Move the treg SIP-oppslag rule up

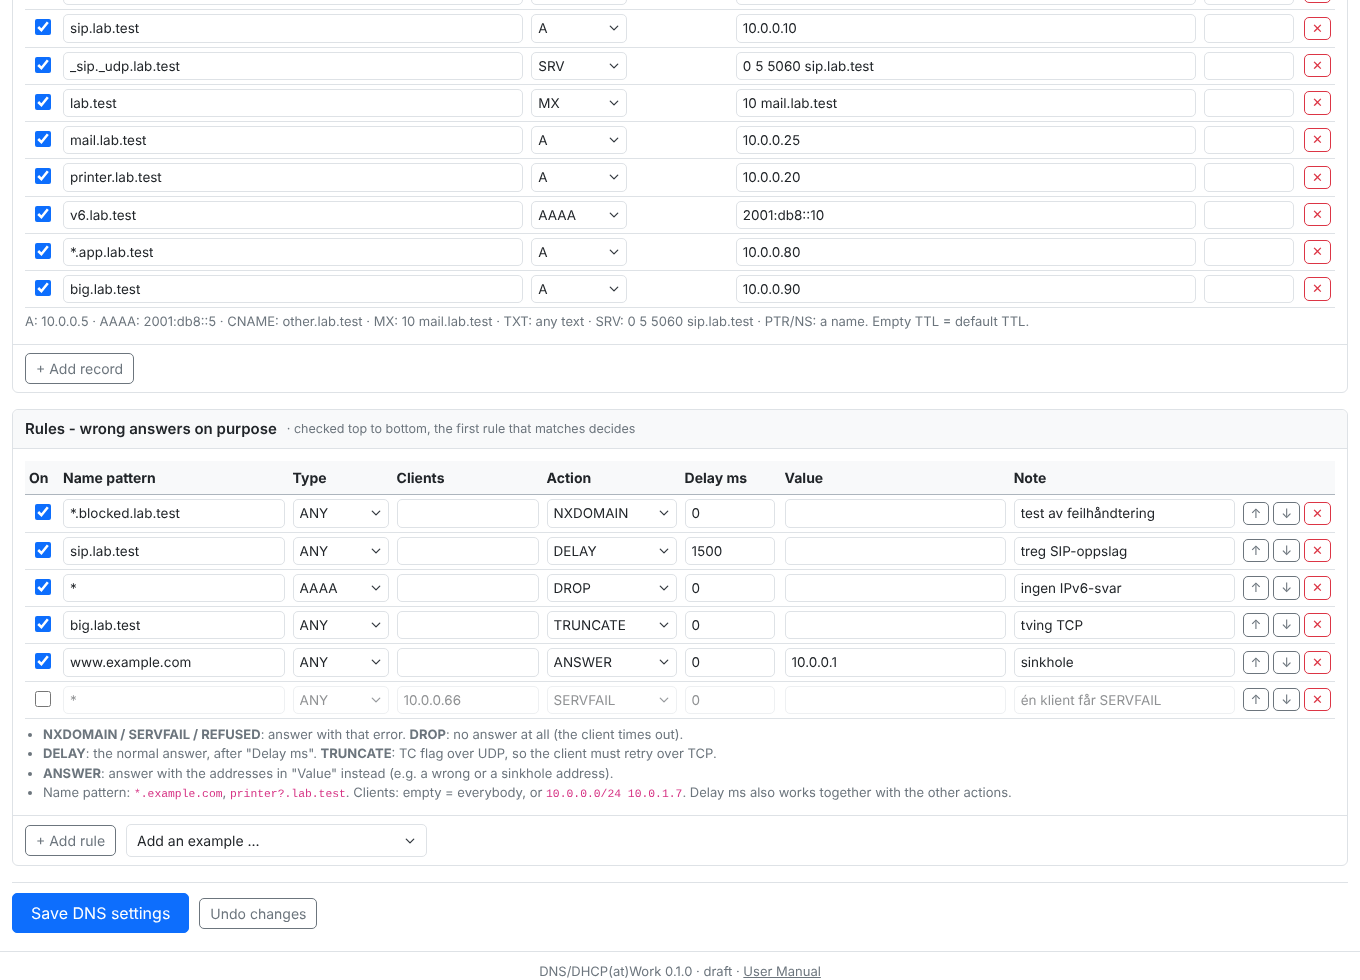[1256, 551]
